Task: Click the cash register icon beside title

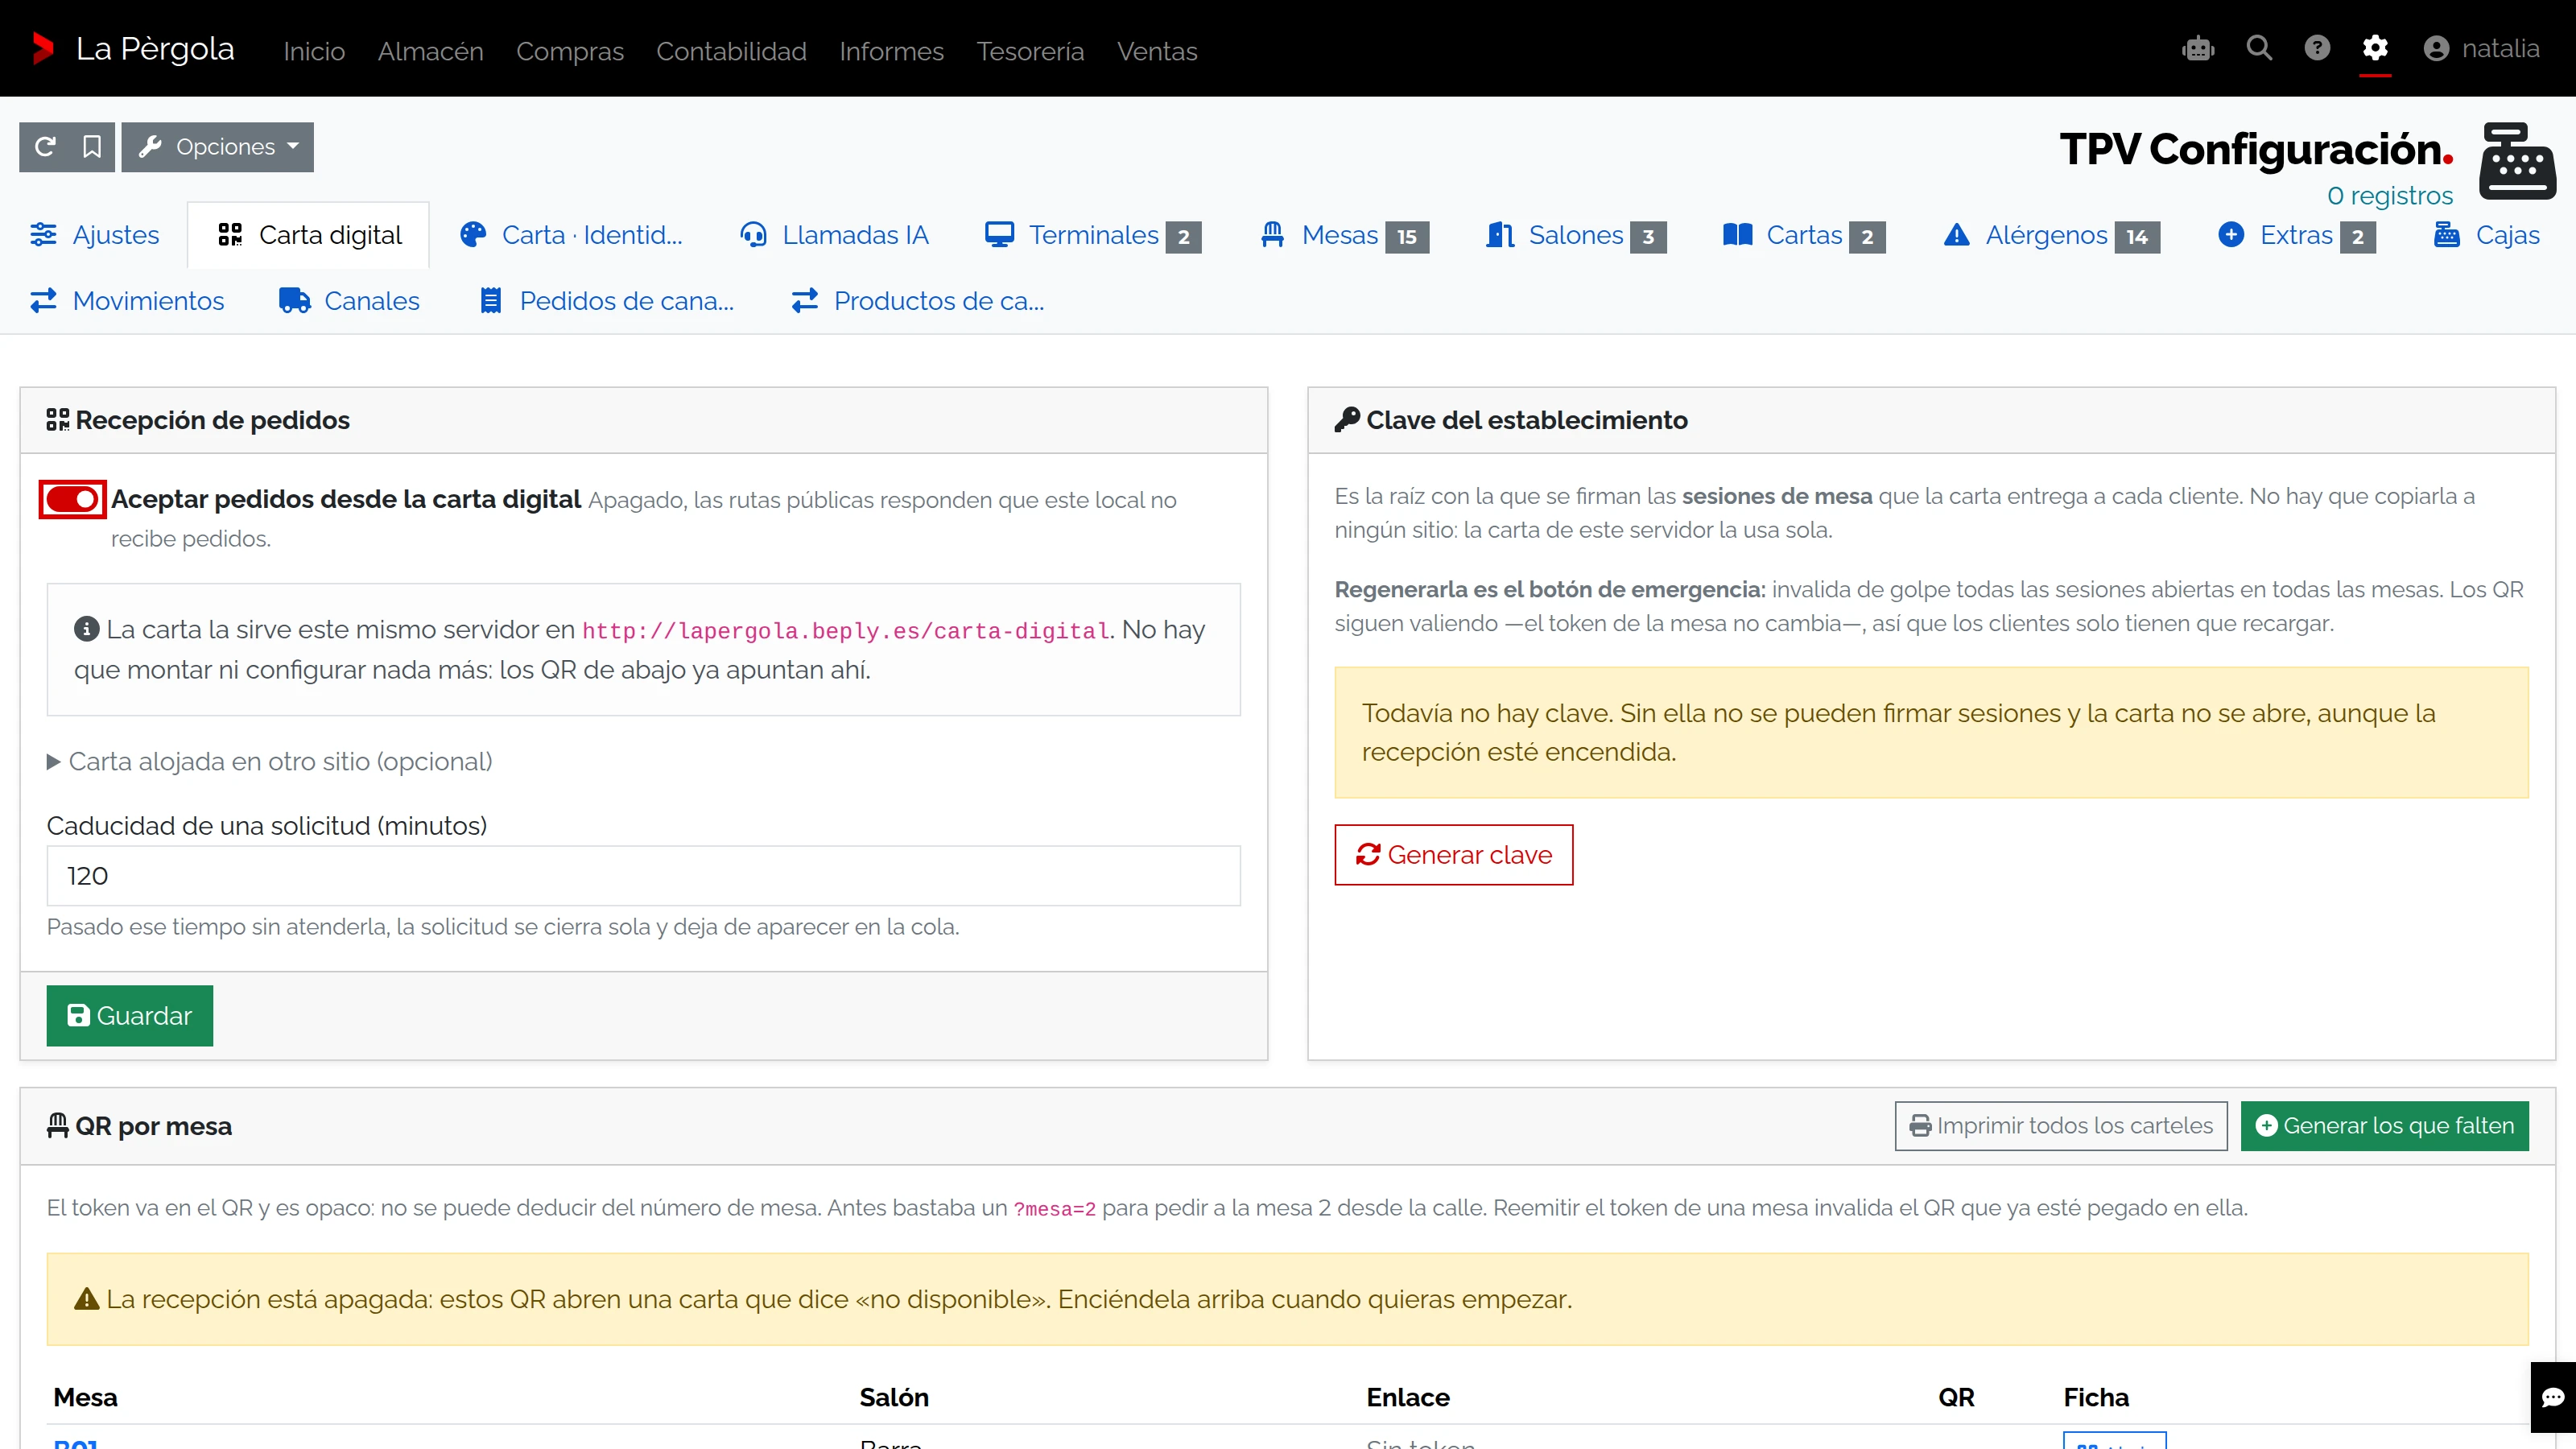Action: click(x=2517, y=162)
